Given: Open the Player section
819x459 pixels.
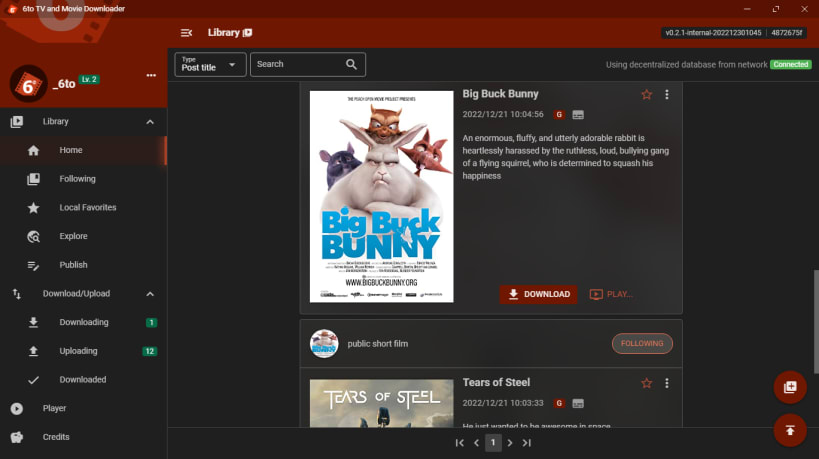Looking at the screenshot, I should point(84,409).
